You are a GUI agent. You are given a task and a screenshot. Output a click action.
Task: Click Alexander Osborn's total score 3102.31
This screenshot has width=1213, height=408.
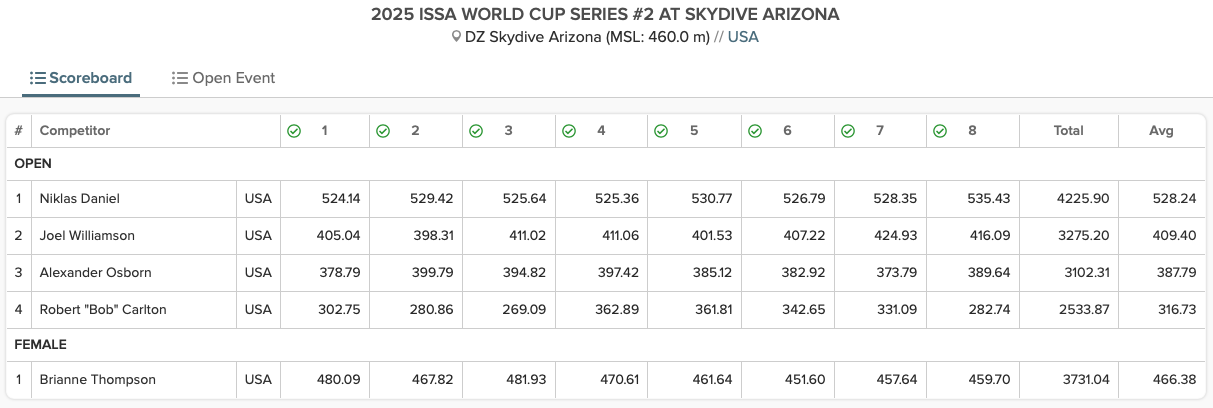1085,272
